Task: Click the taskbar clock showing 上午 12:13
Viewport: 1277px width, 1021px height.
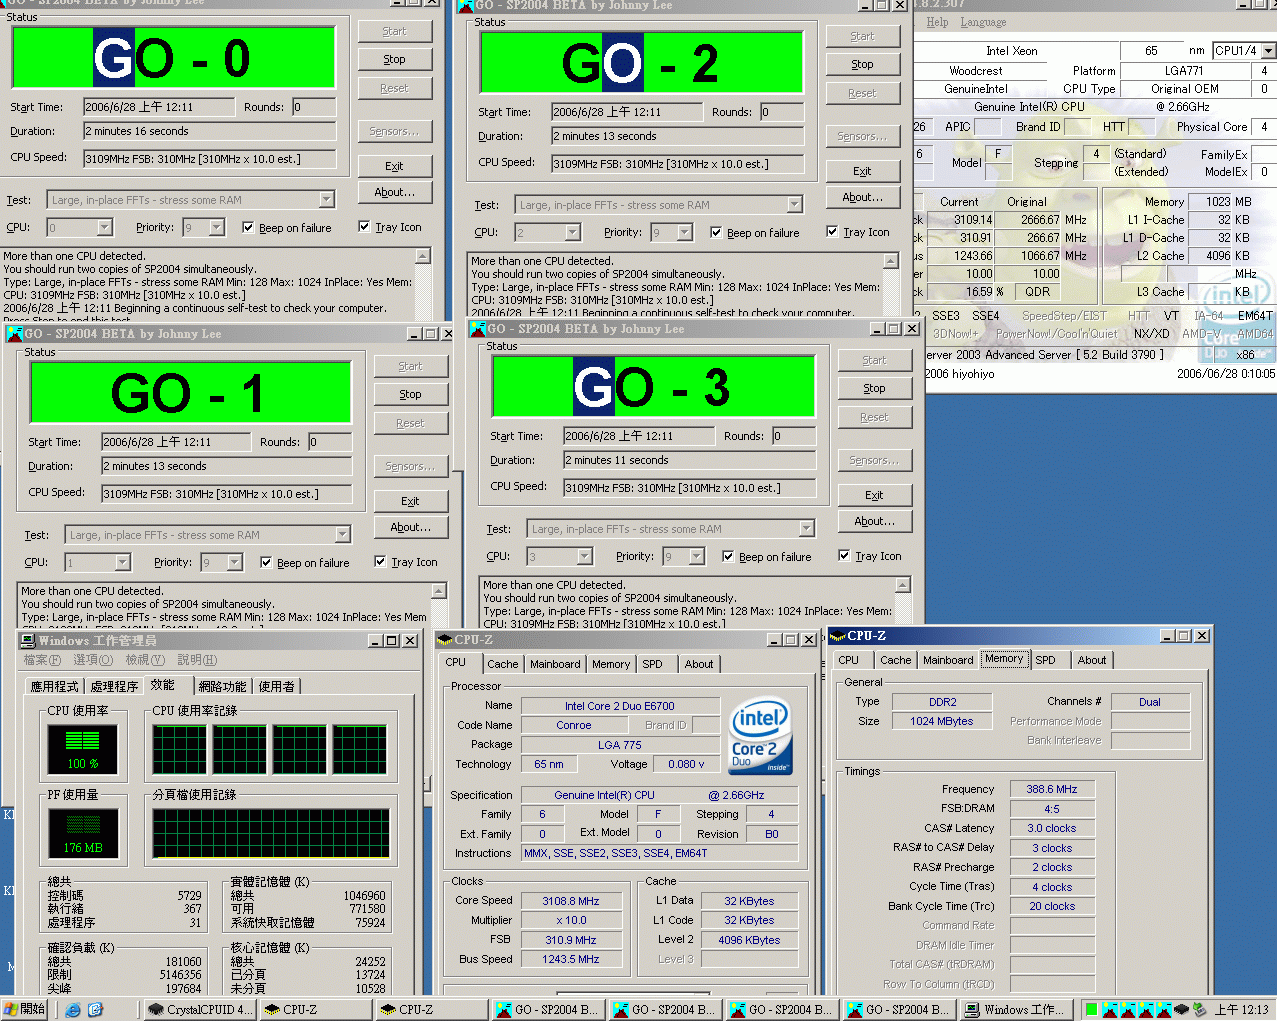Action: (1241, 1010)
